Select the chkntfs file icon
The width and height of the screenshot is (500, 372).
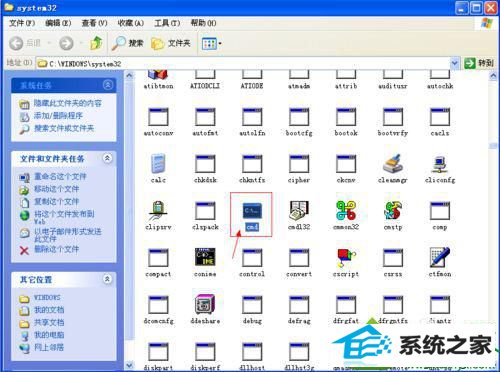tap(252, 164)
